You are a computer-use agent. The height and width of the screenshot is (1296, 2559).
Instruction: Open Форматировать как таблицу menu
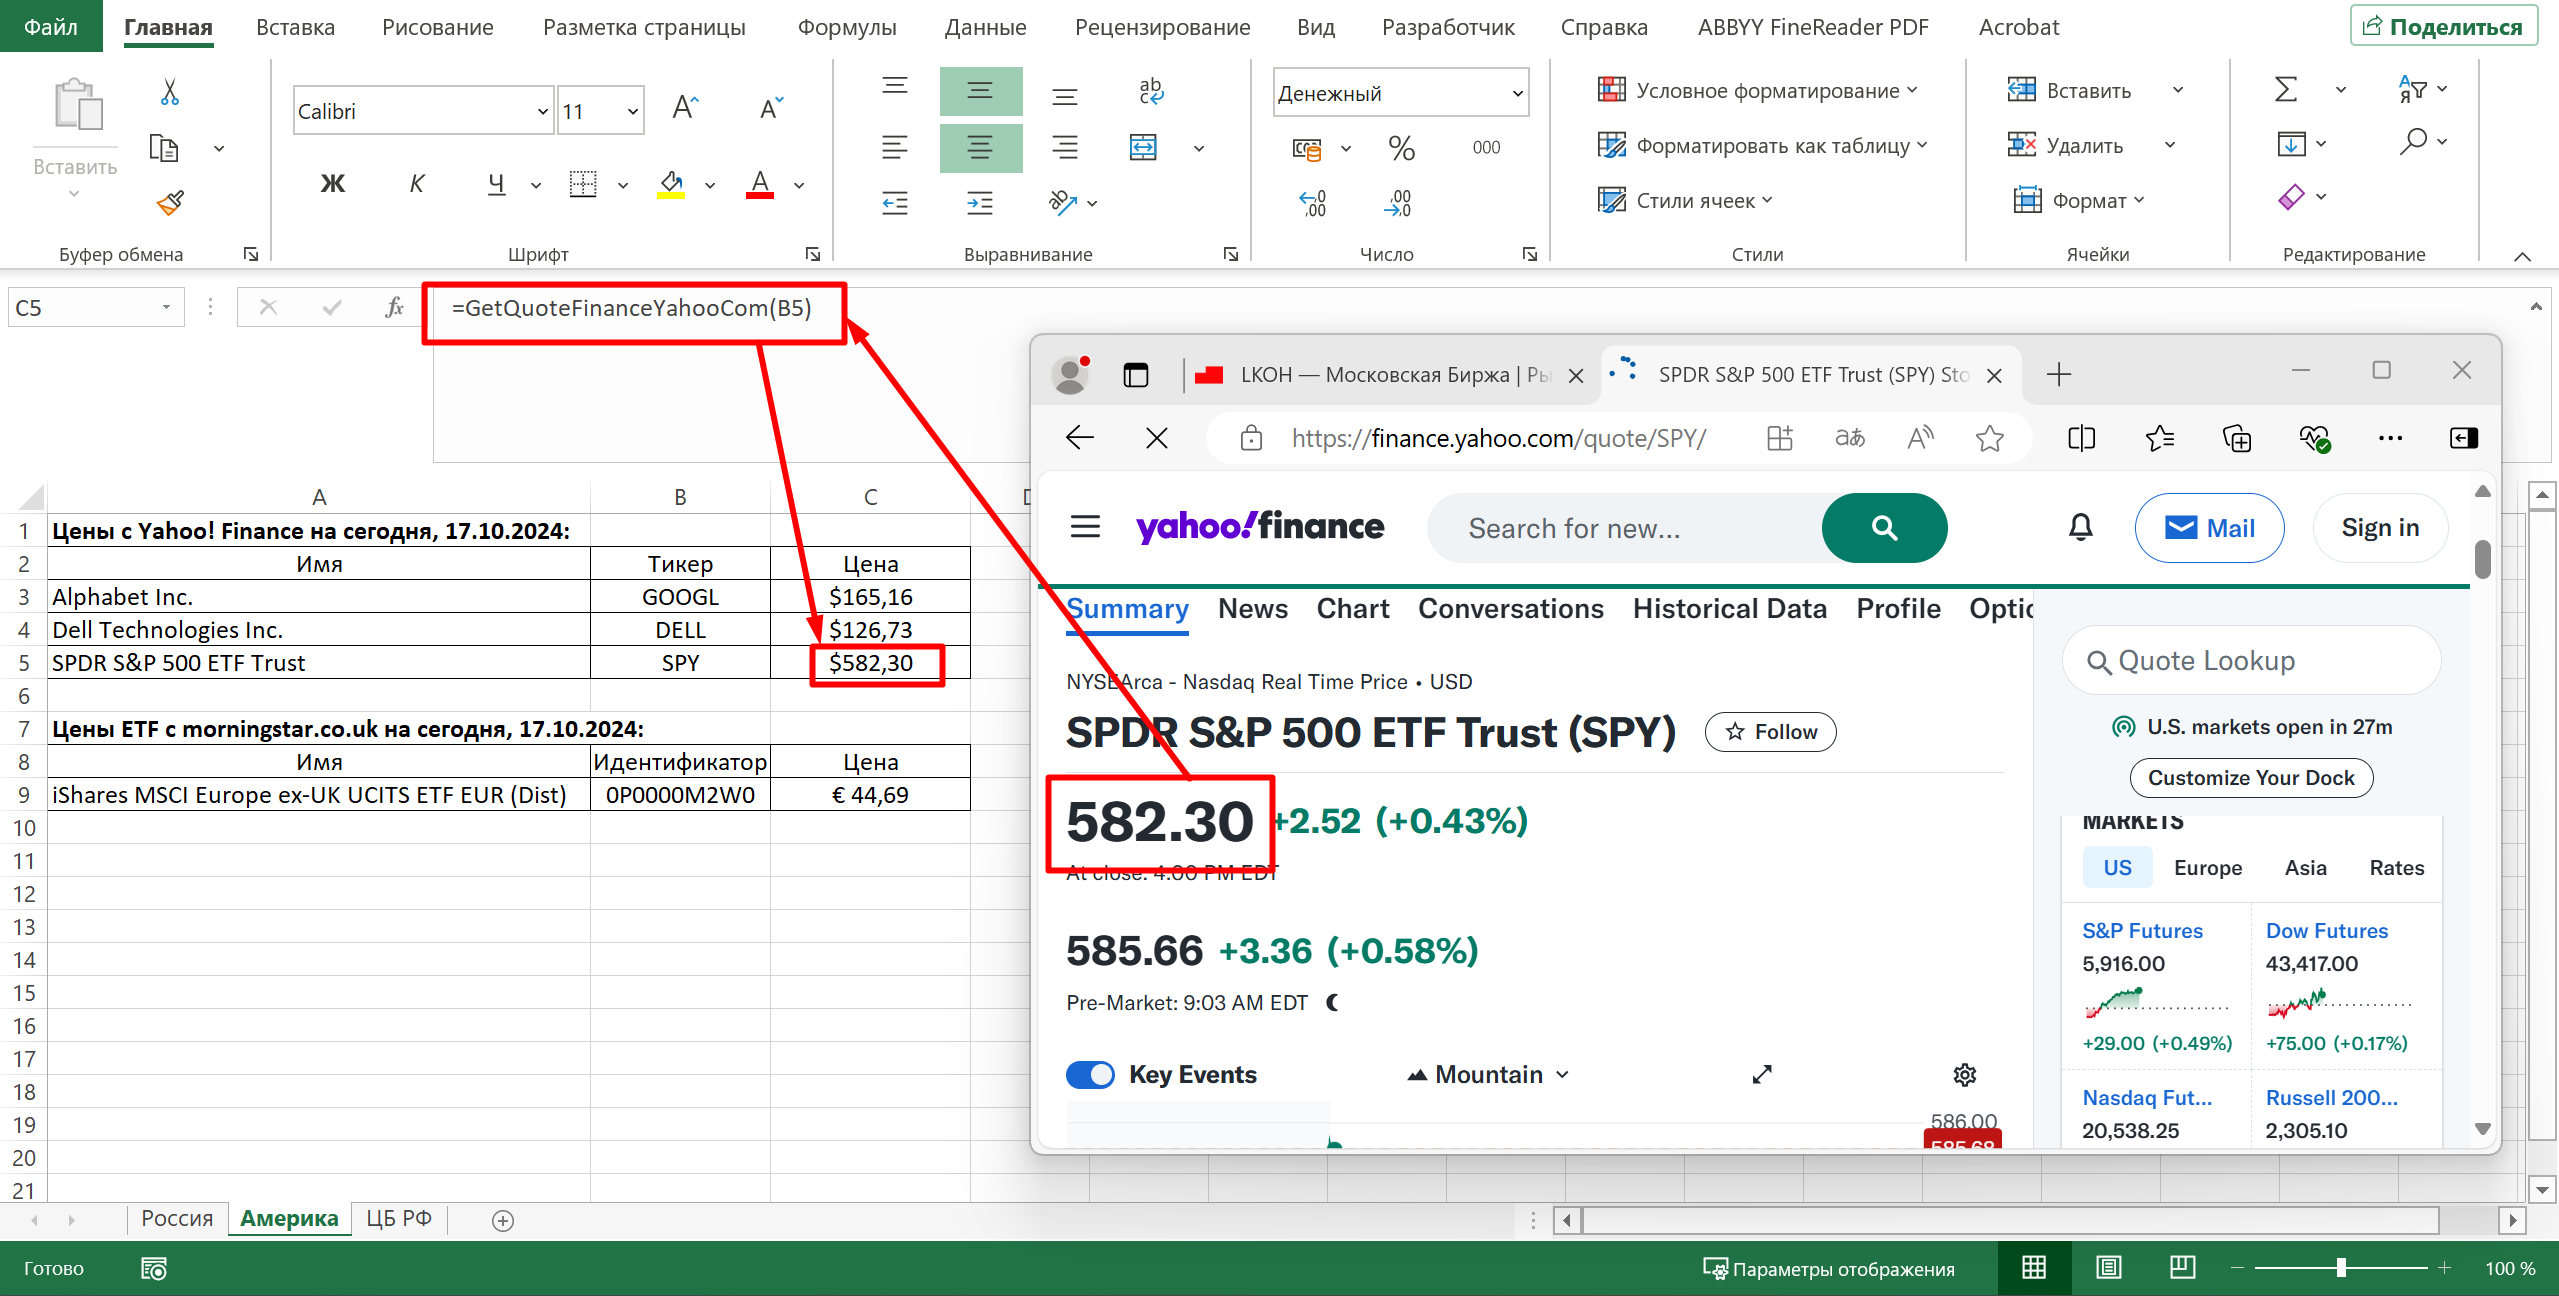pyautogui.click(x=1762, y=146)
